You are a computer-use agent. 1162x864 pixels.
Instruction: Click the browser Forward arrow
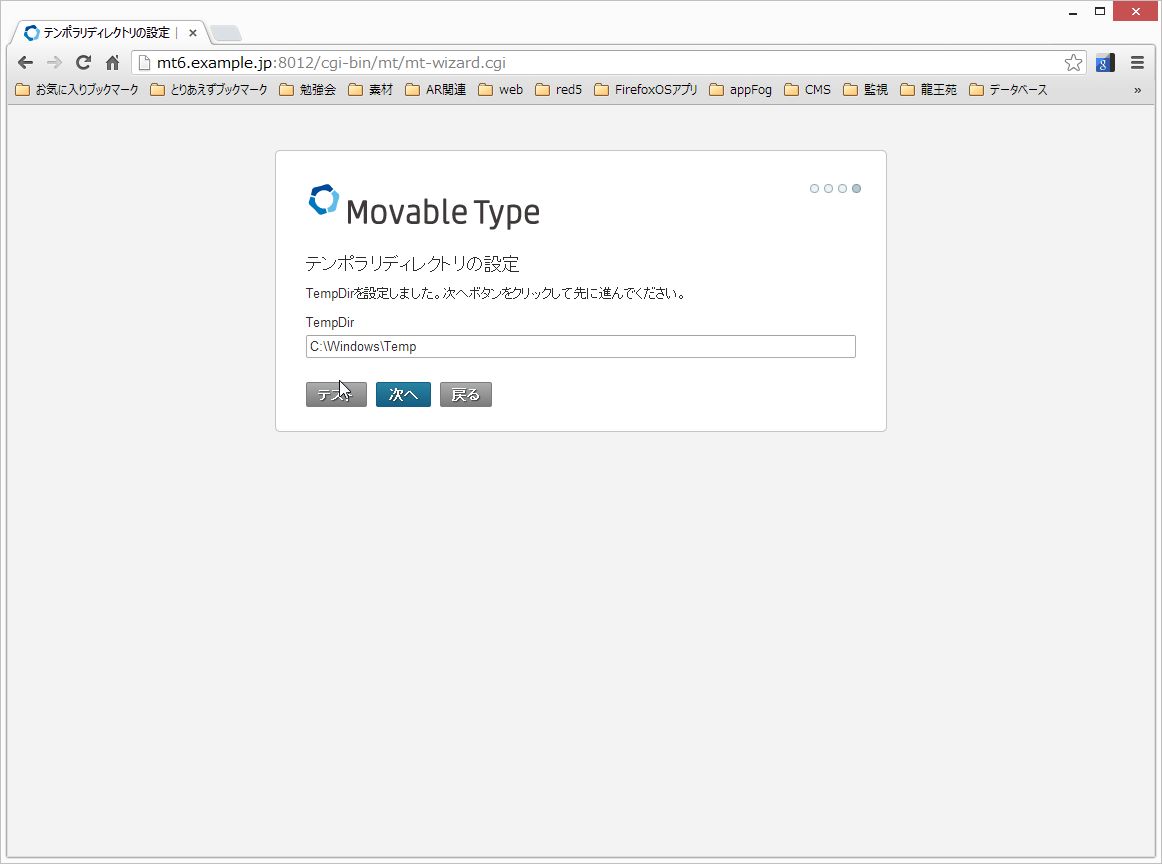coord(54,63)
